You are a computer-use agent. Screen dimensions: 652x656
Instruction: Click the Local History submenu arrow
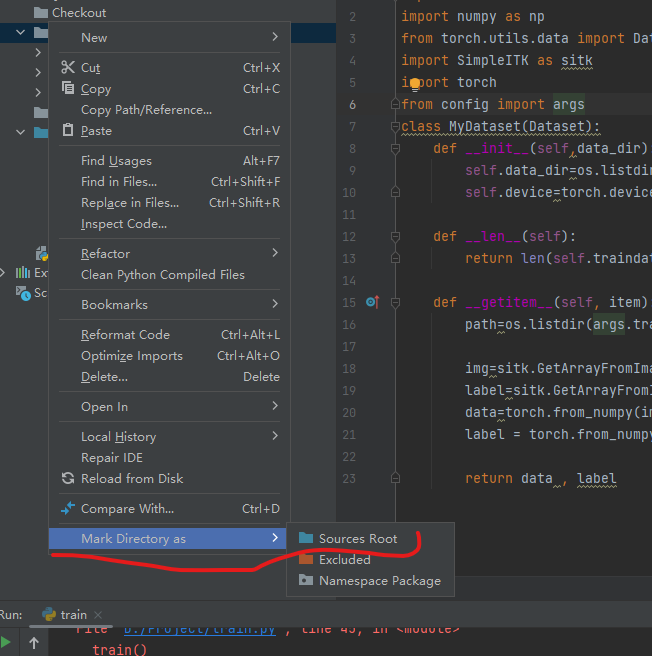click(x=275, y=436)
